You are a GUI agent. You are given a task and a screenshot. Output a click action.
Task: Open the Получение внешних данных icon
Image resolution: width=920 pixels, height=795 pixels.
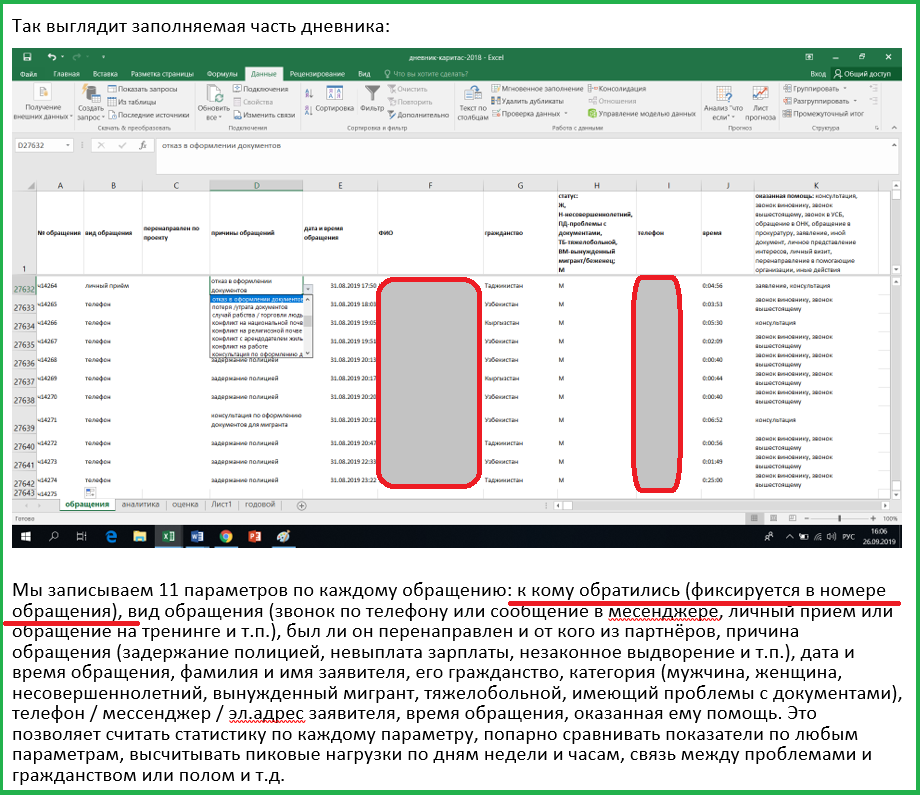[43, 93]
